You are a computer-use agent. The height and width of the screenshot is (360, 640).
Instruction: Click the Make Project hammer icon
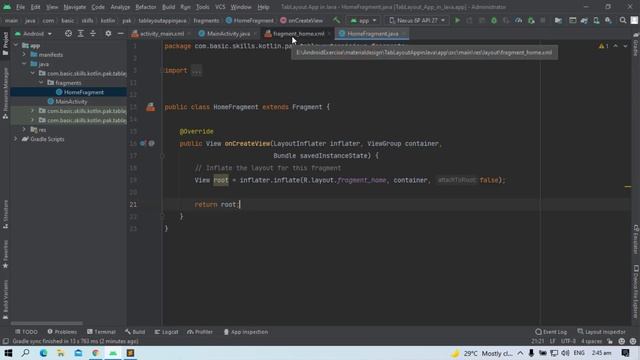click(336, 20)
